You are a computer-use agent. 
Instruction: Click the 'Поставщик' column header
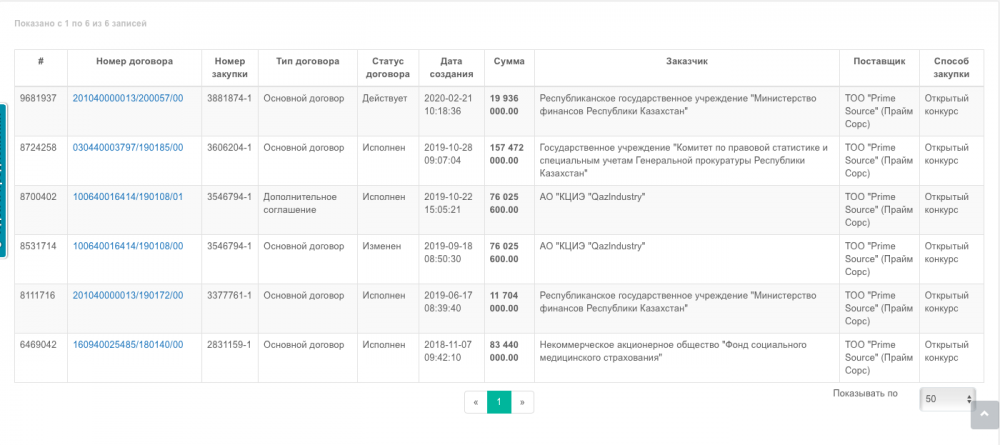tap(879, 61)
